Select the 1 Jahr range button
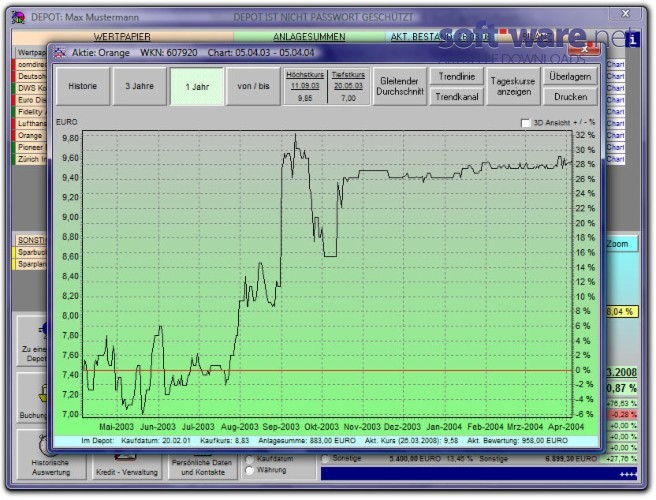 [197, 87]
